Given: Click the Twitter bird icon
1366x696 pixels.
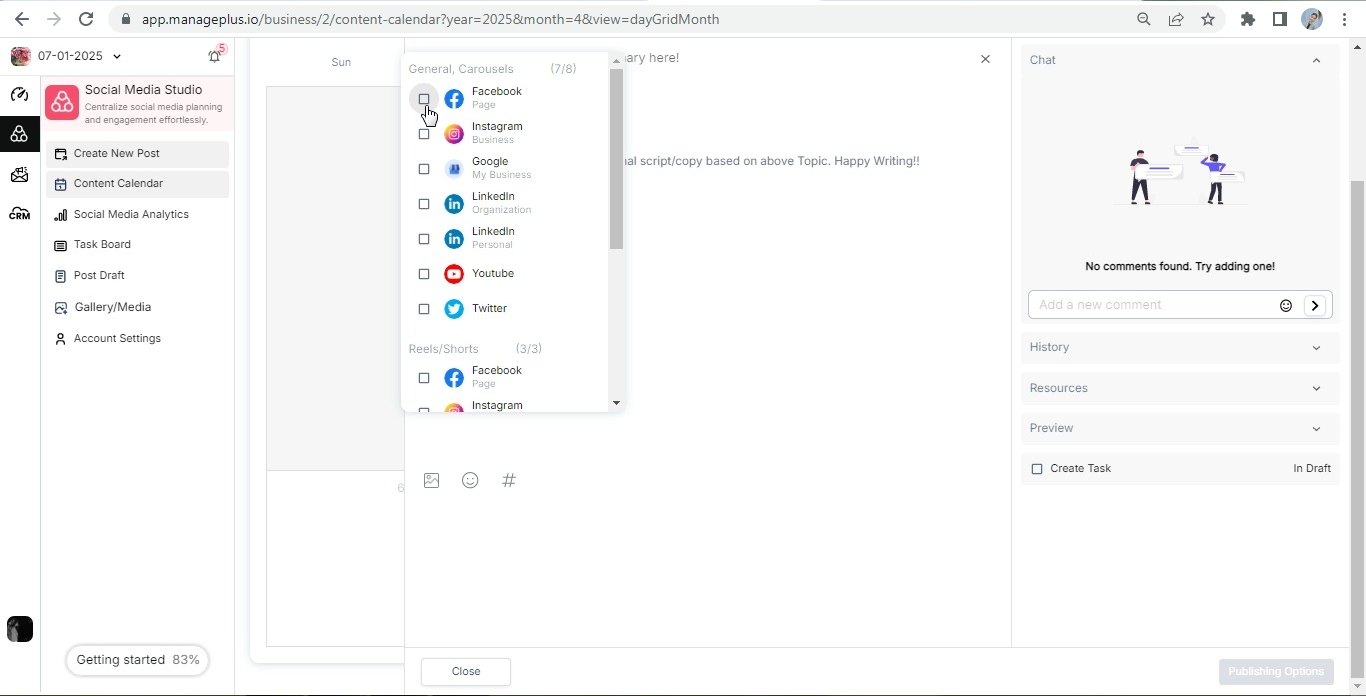Looking at the screenshot, I should point(454,309).
